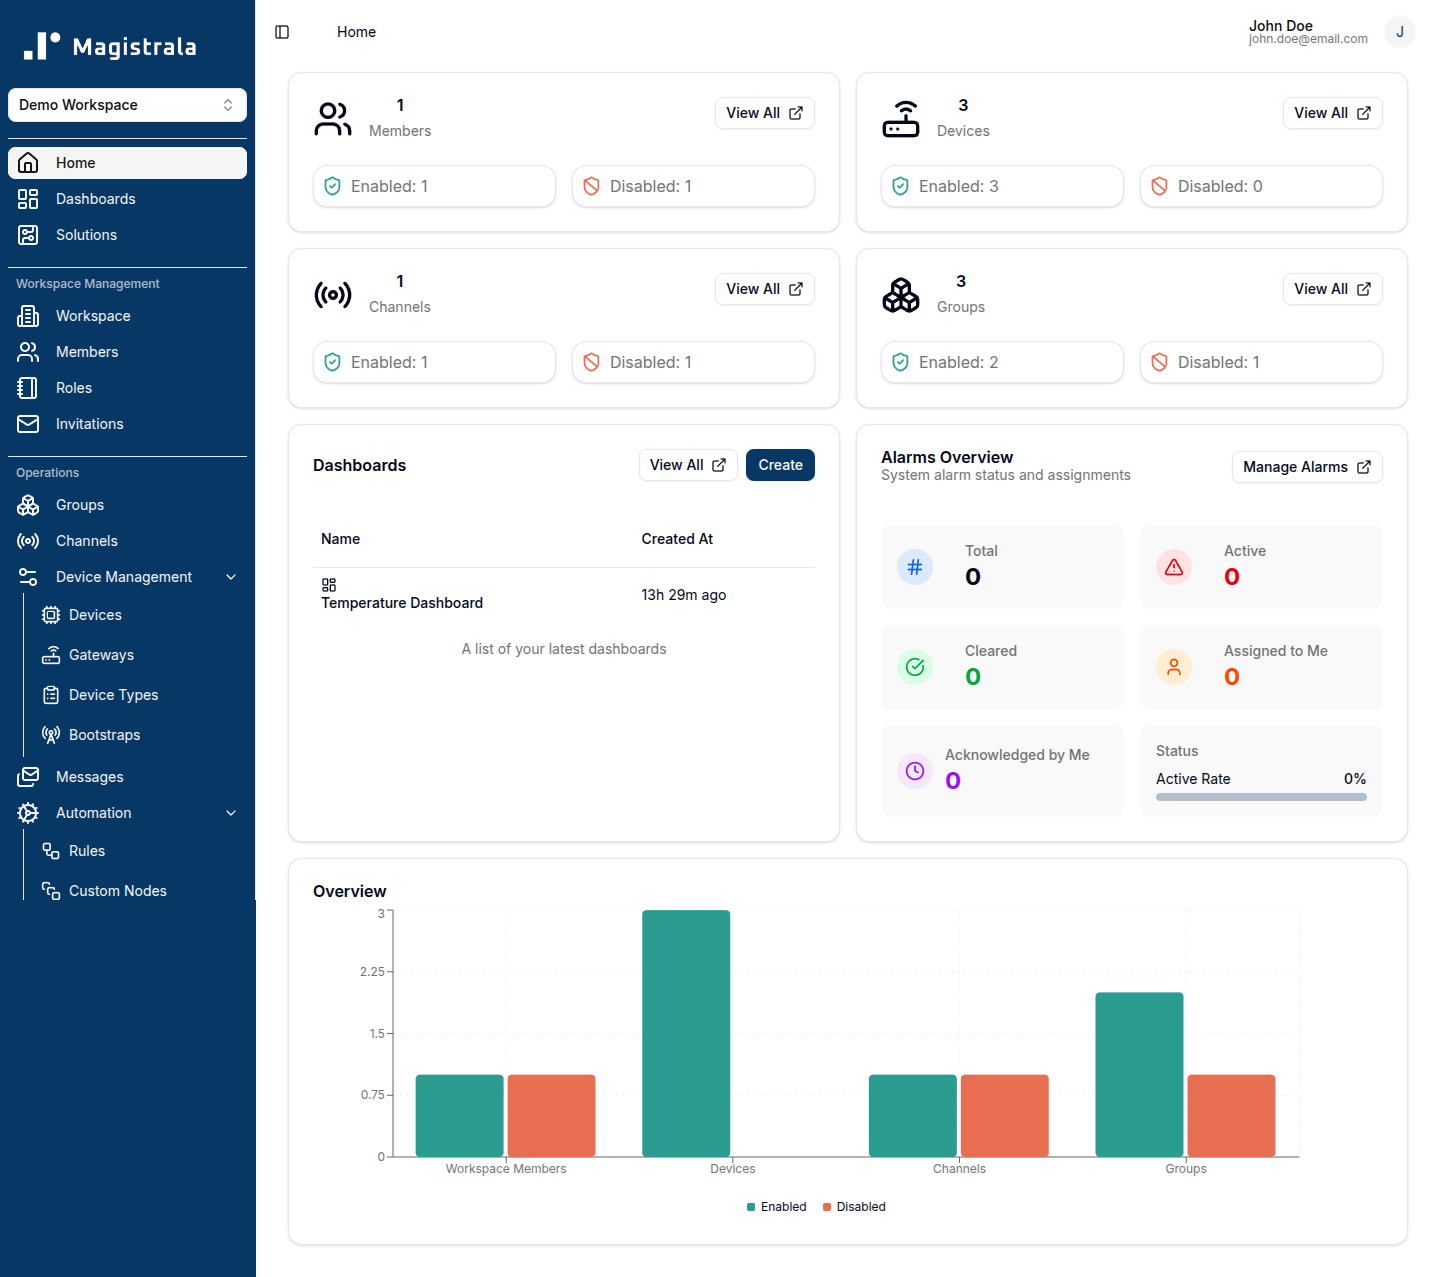Open Solutions in the sidebar
Viewport: 1440px width, 1277px height.
pos(127,235)
